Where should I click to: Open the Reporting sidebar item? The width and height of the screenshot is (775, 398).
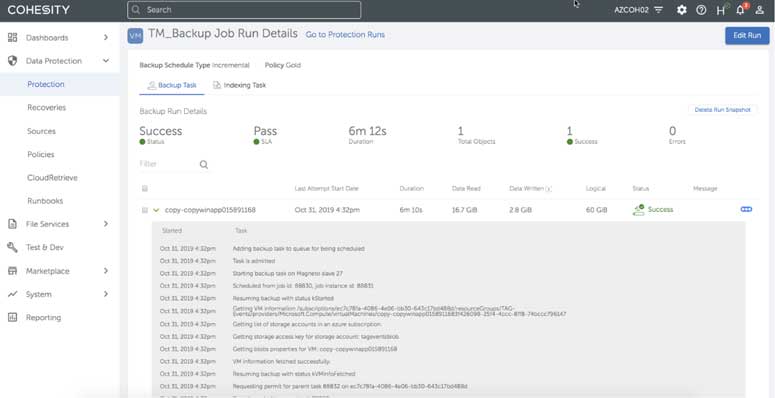43,317
